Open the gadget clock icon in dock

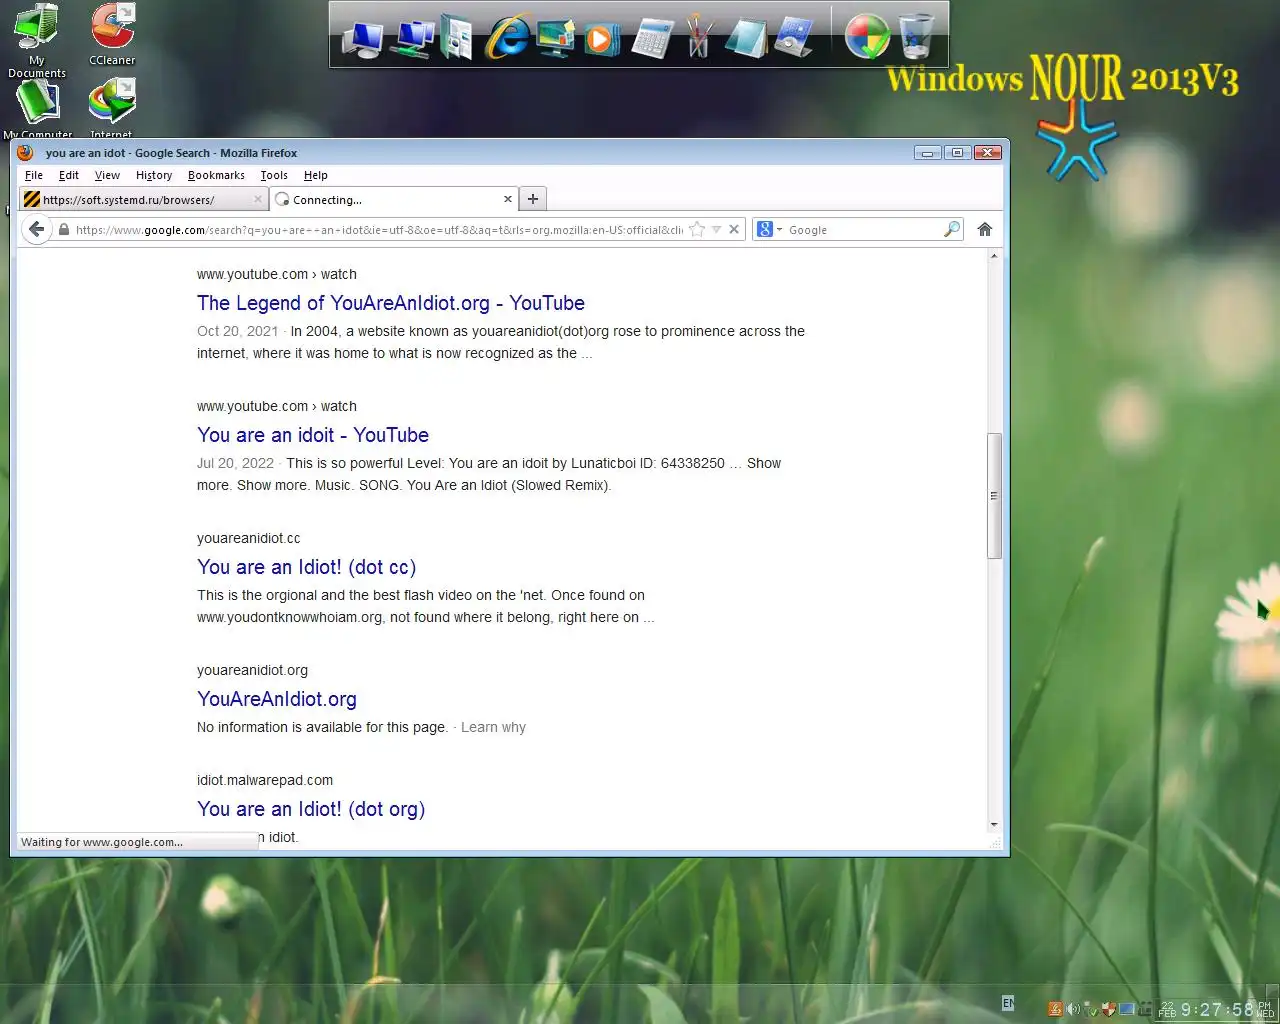pyautogui.click(x=794, y=38)
